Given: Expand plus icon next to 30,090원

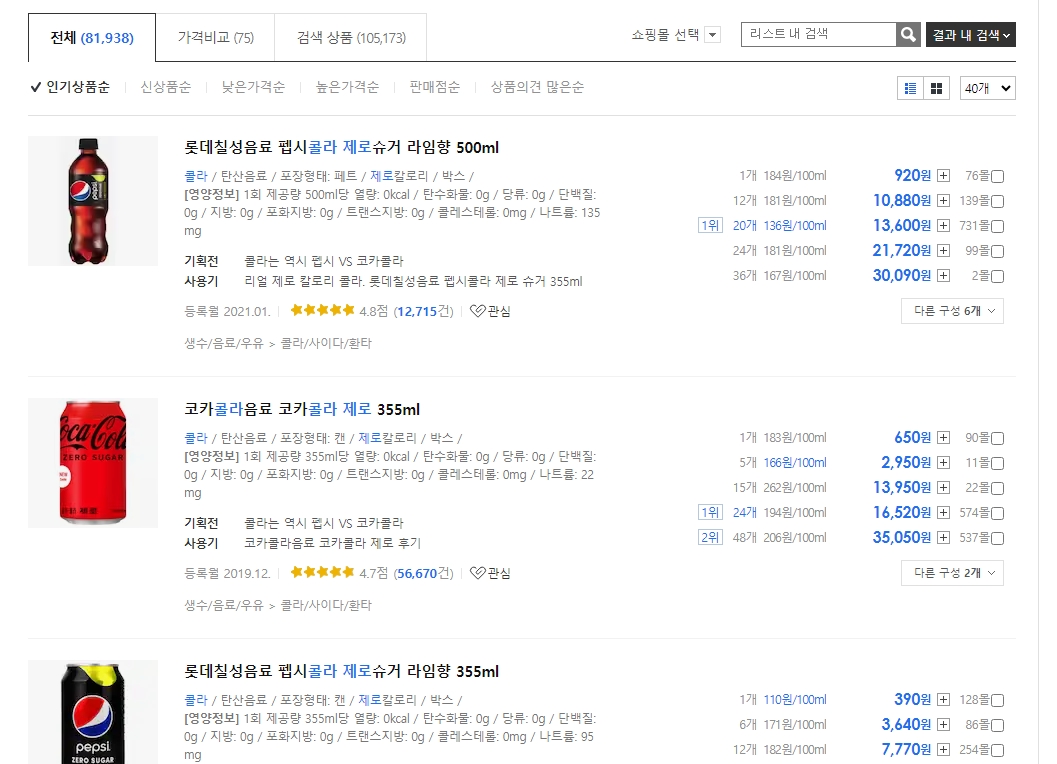Looking at the screenshot, I should coord(943,276).
